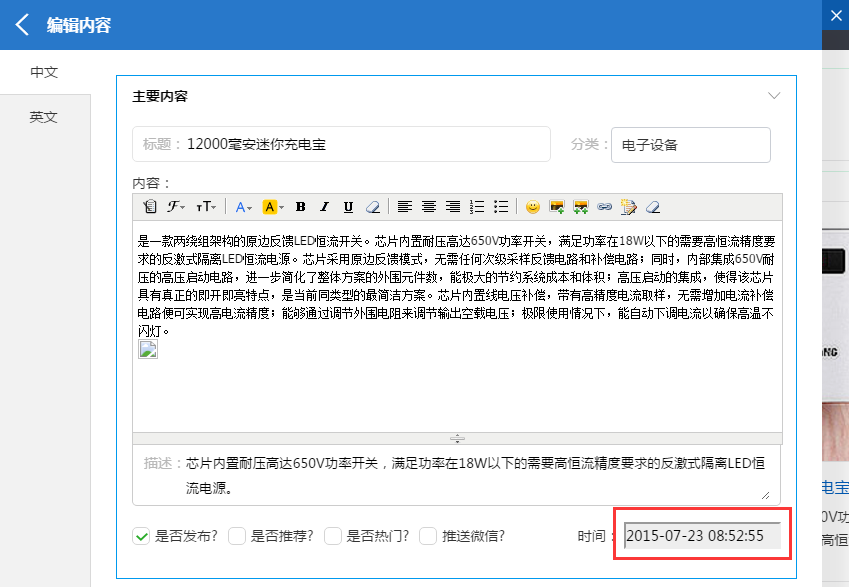This screenshot has width=849, height=587.
Task: Uncheck the 是否发布 checkbox
Action: point(141,536)
